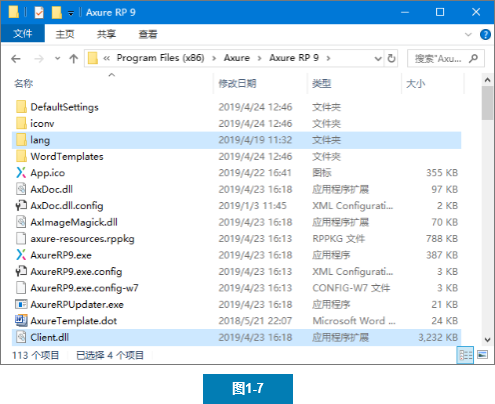495x404 pixels.
Task: Switch to details view layout icon
Action: click(x=465, y=355)
